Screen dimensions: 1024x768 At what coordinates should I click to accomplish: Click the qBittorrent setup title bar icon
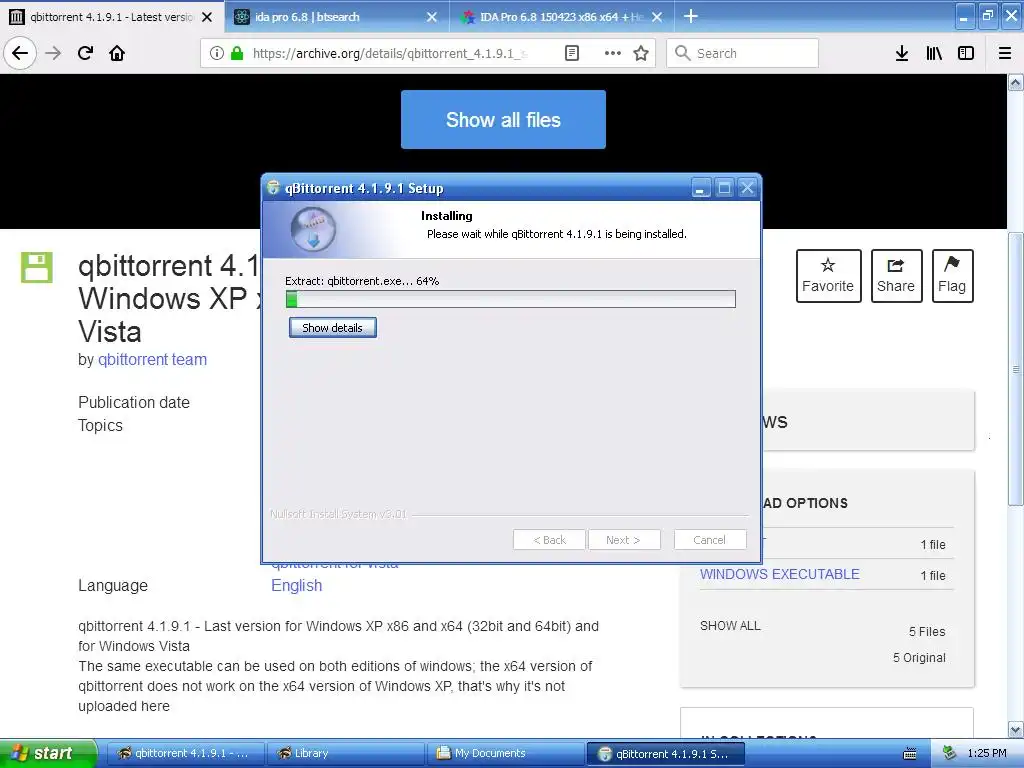[x=273, y=188]
